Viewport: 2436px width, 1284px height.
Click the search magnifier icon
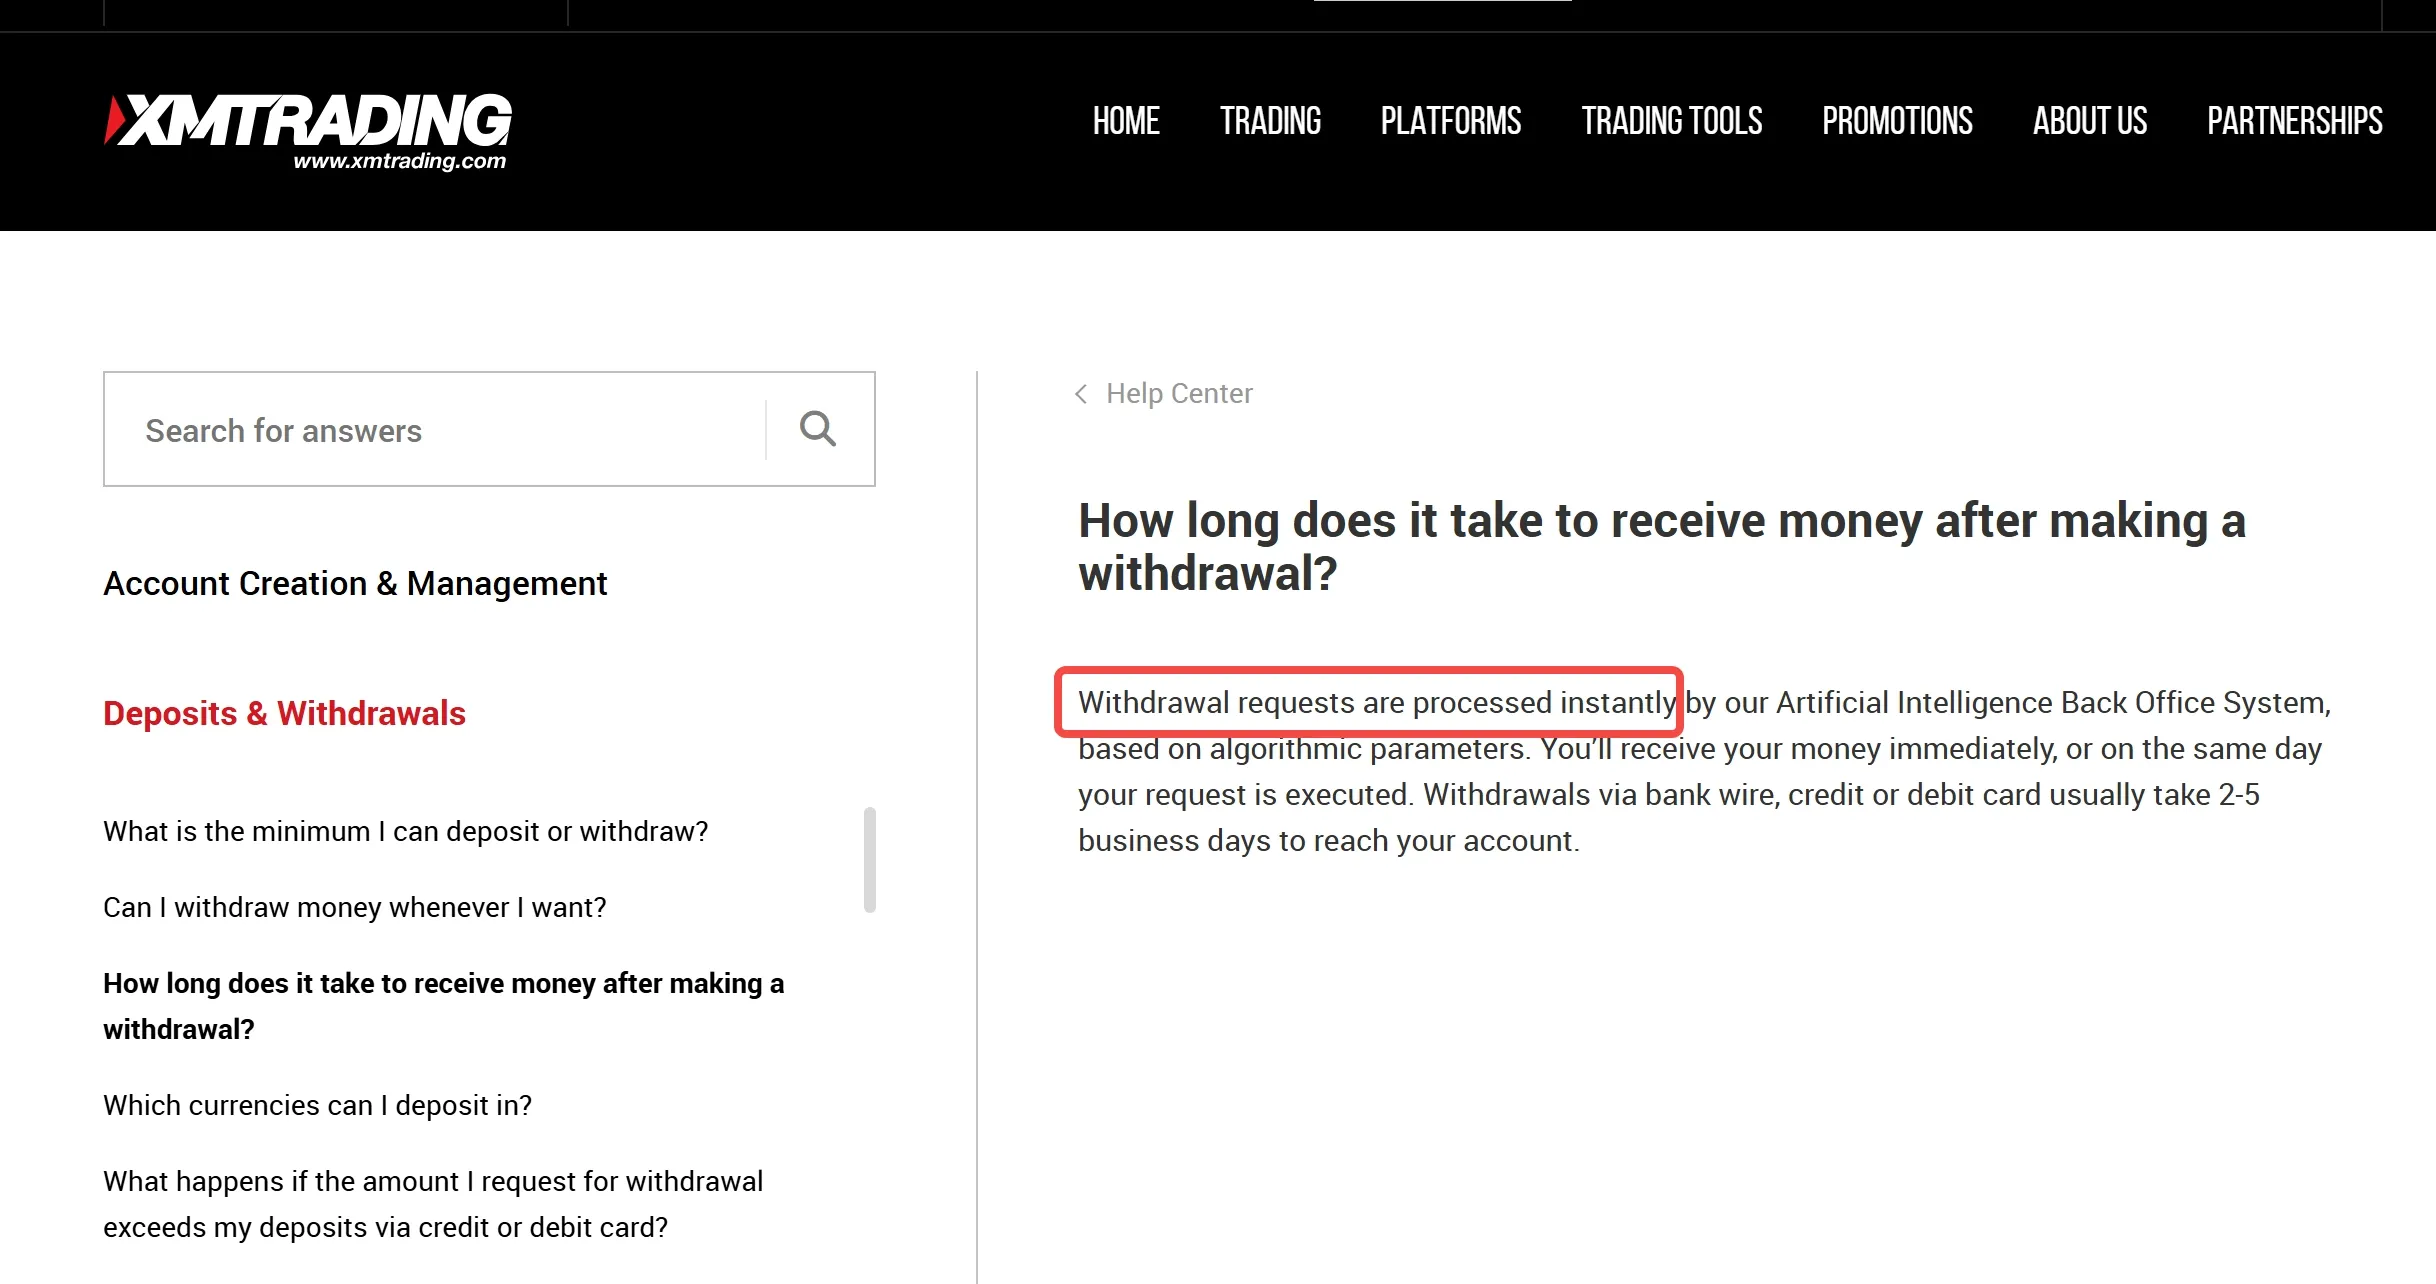pyautogui.click(x=817, y=429)
